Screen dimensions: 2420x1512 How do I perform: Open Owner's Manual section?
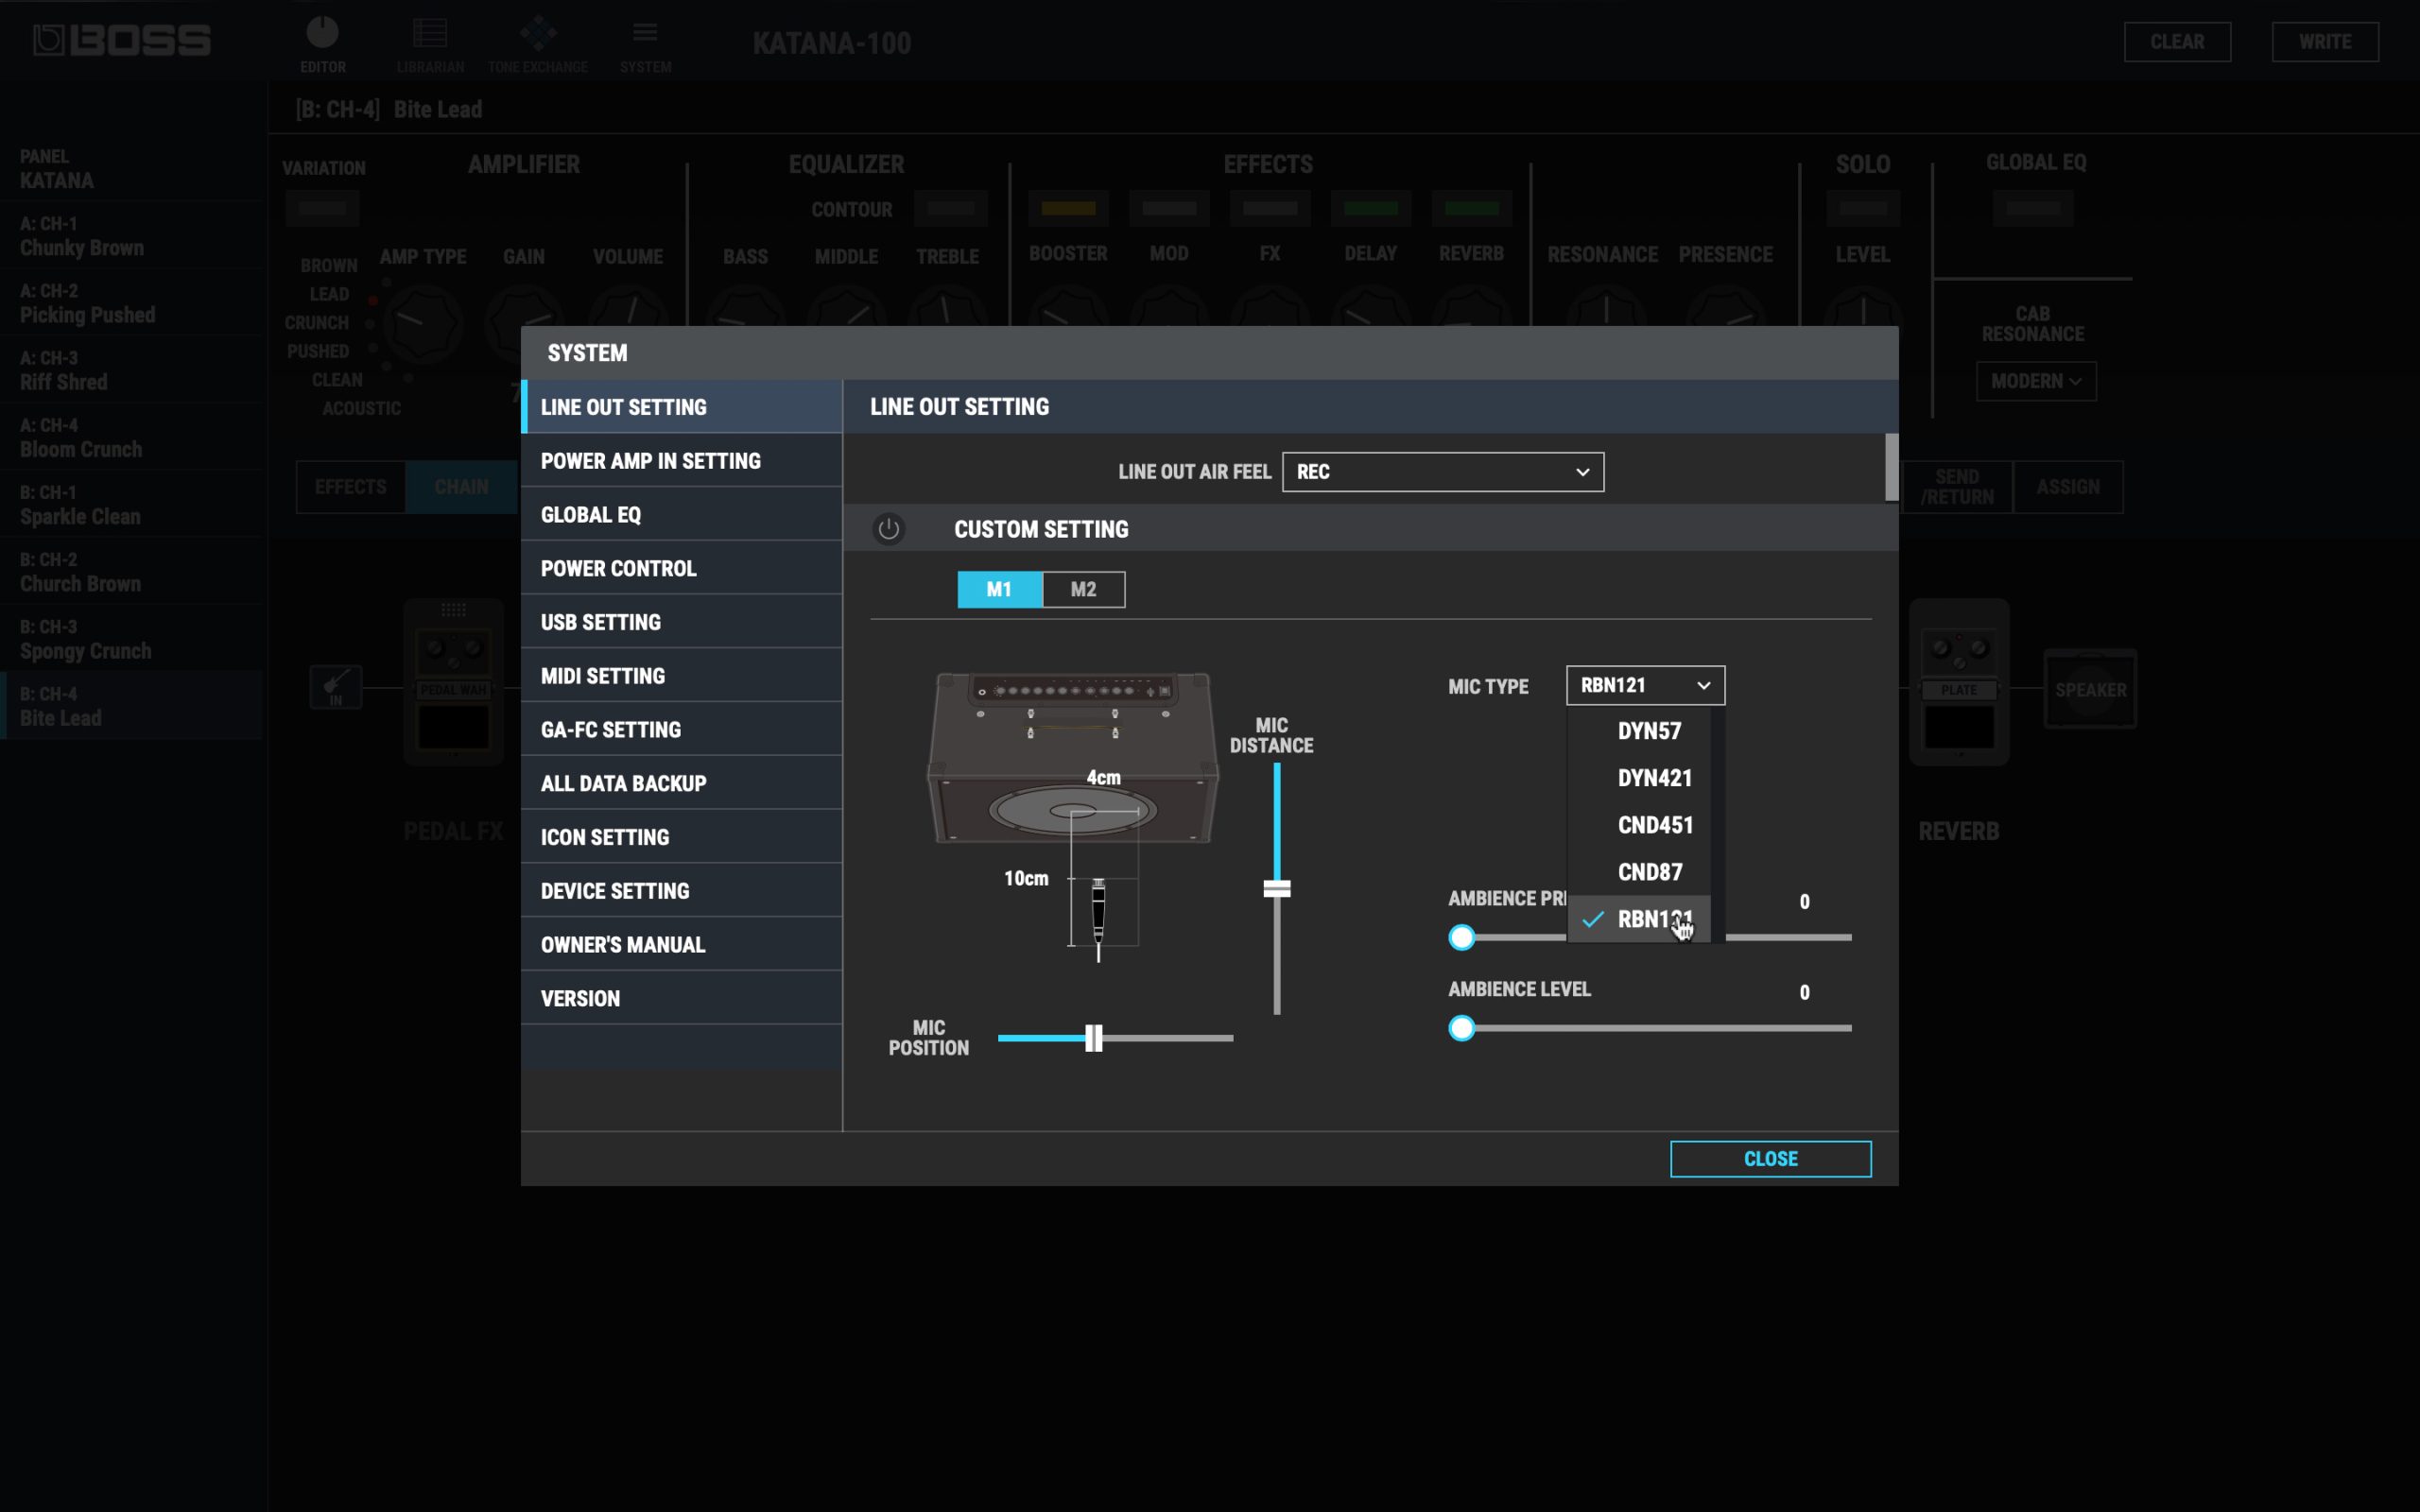click(x=682, y=945)
